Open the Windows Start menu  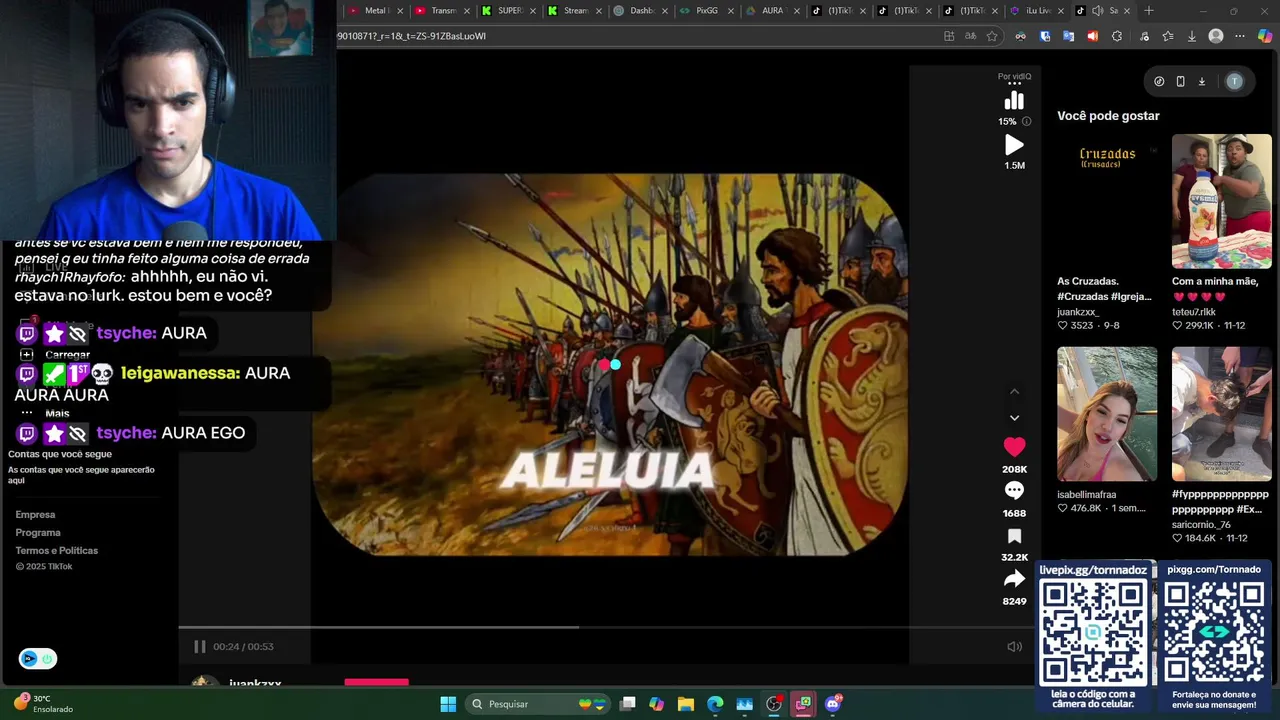[x=448, y=704]
